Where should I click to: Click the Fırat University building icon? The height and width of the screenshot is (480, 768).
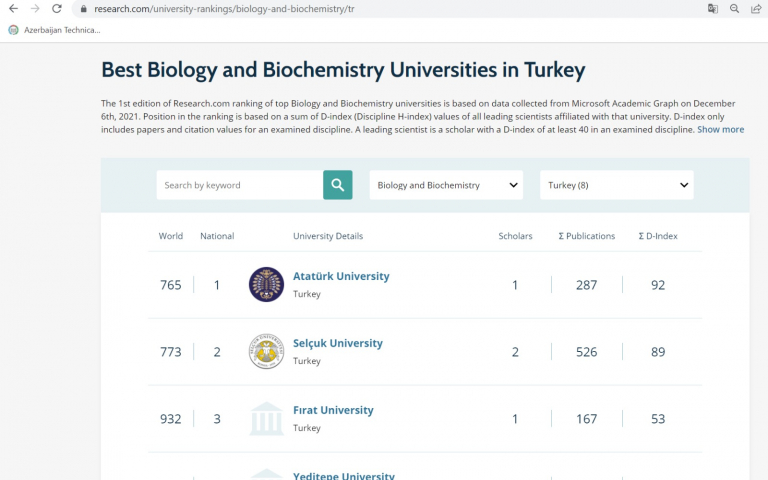[x=266, y=419]
